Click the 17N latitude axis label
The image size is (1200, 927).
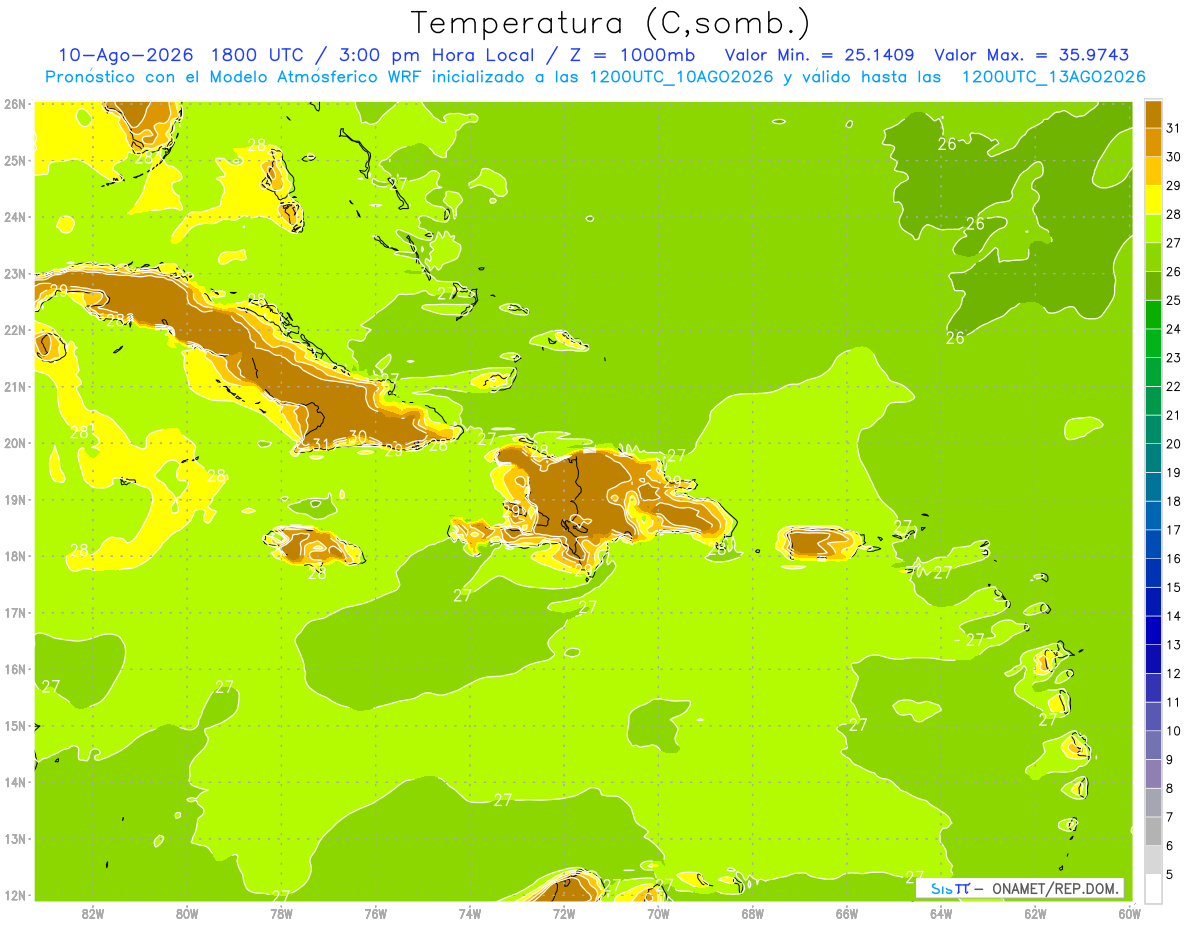click(x=14, y=612)
